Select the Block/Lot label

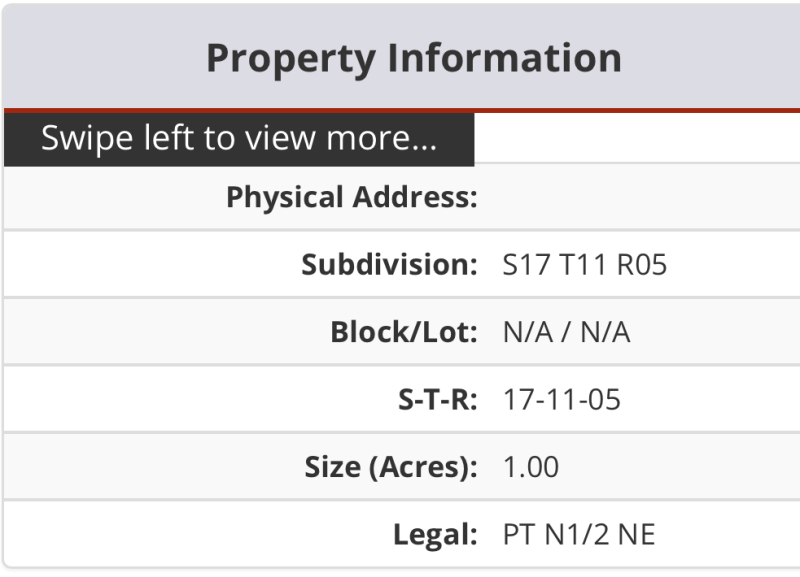tap(404, 332)
